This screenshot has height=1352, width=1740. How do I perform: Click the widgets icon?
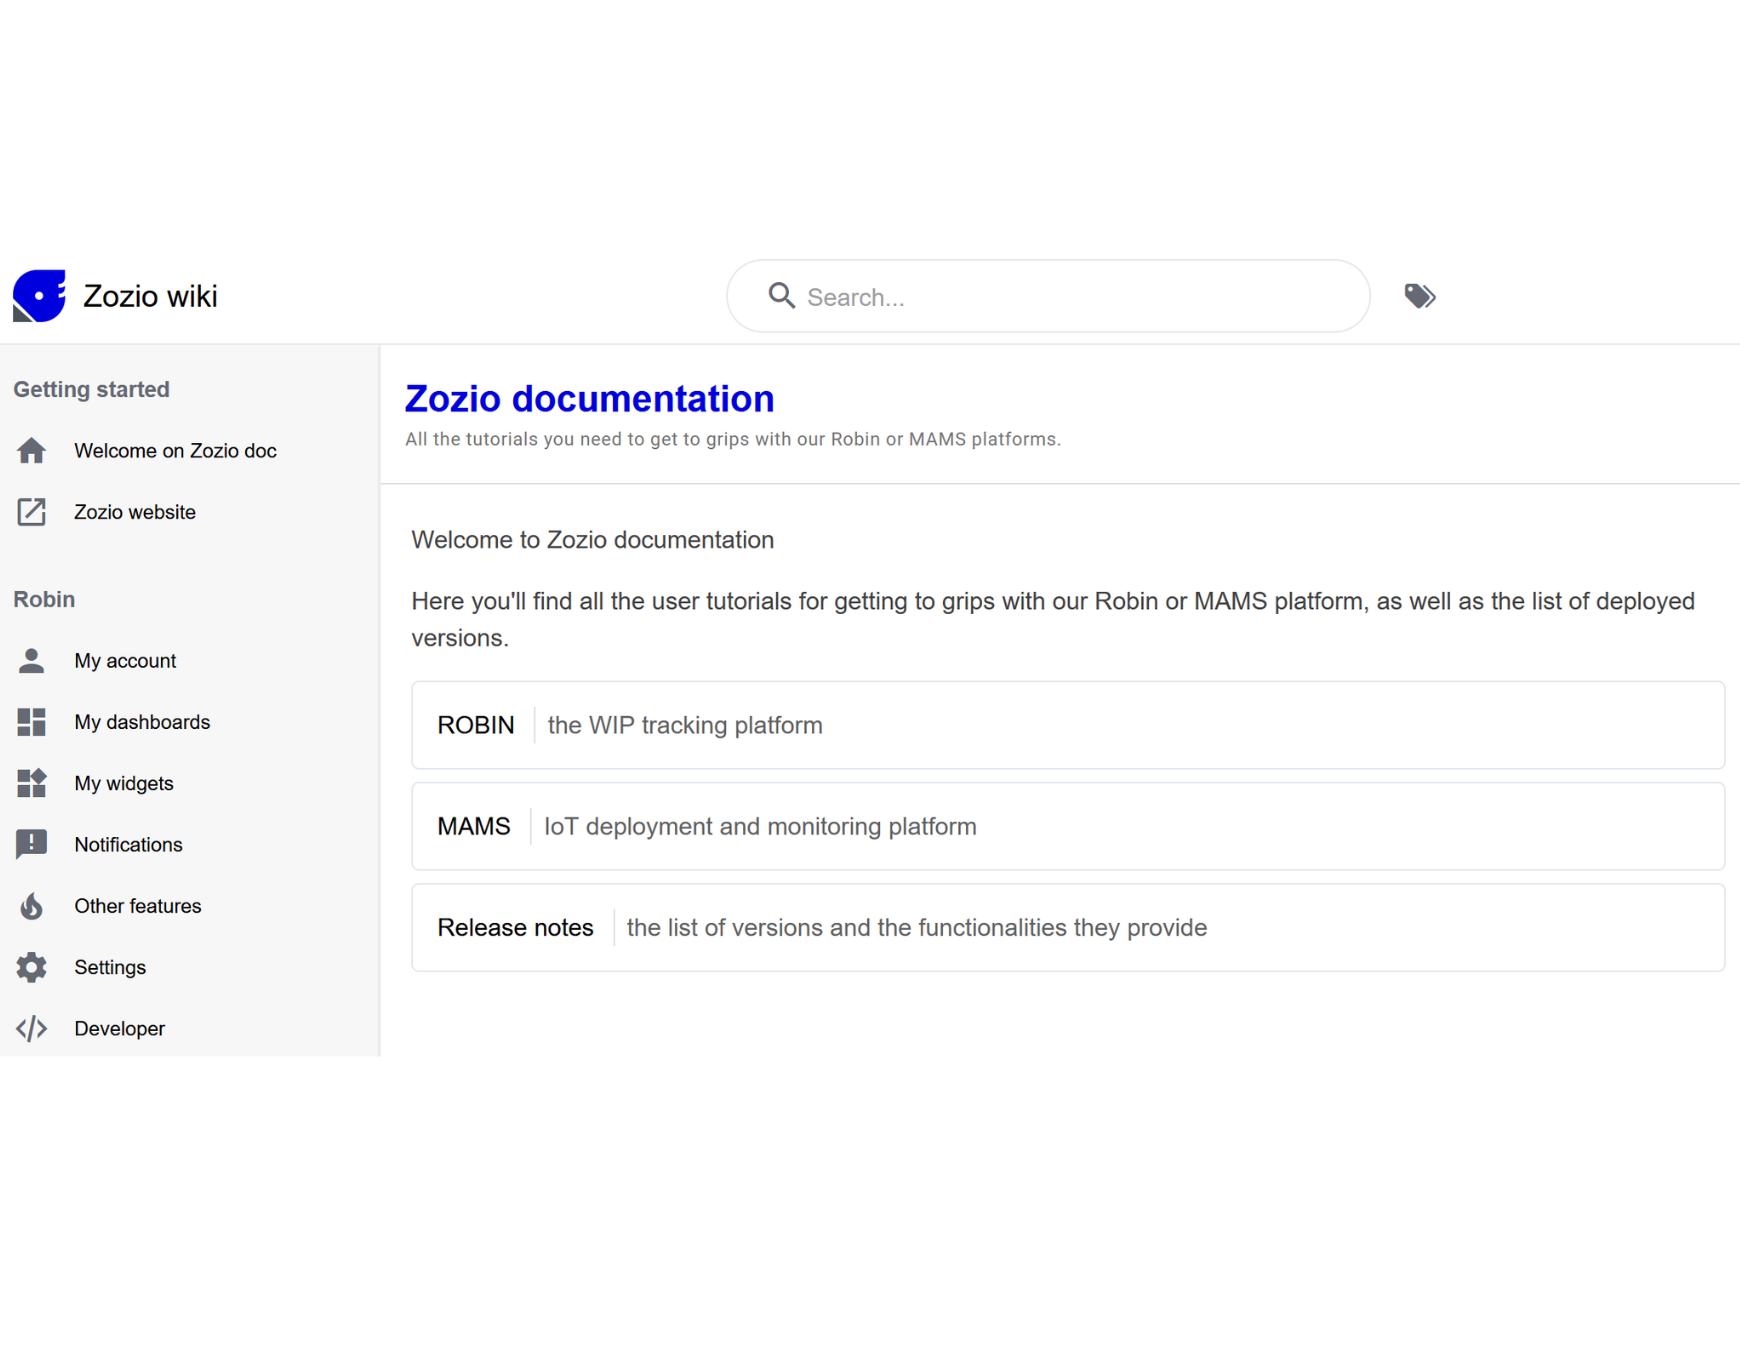tap(32, 783)
